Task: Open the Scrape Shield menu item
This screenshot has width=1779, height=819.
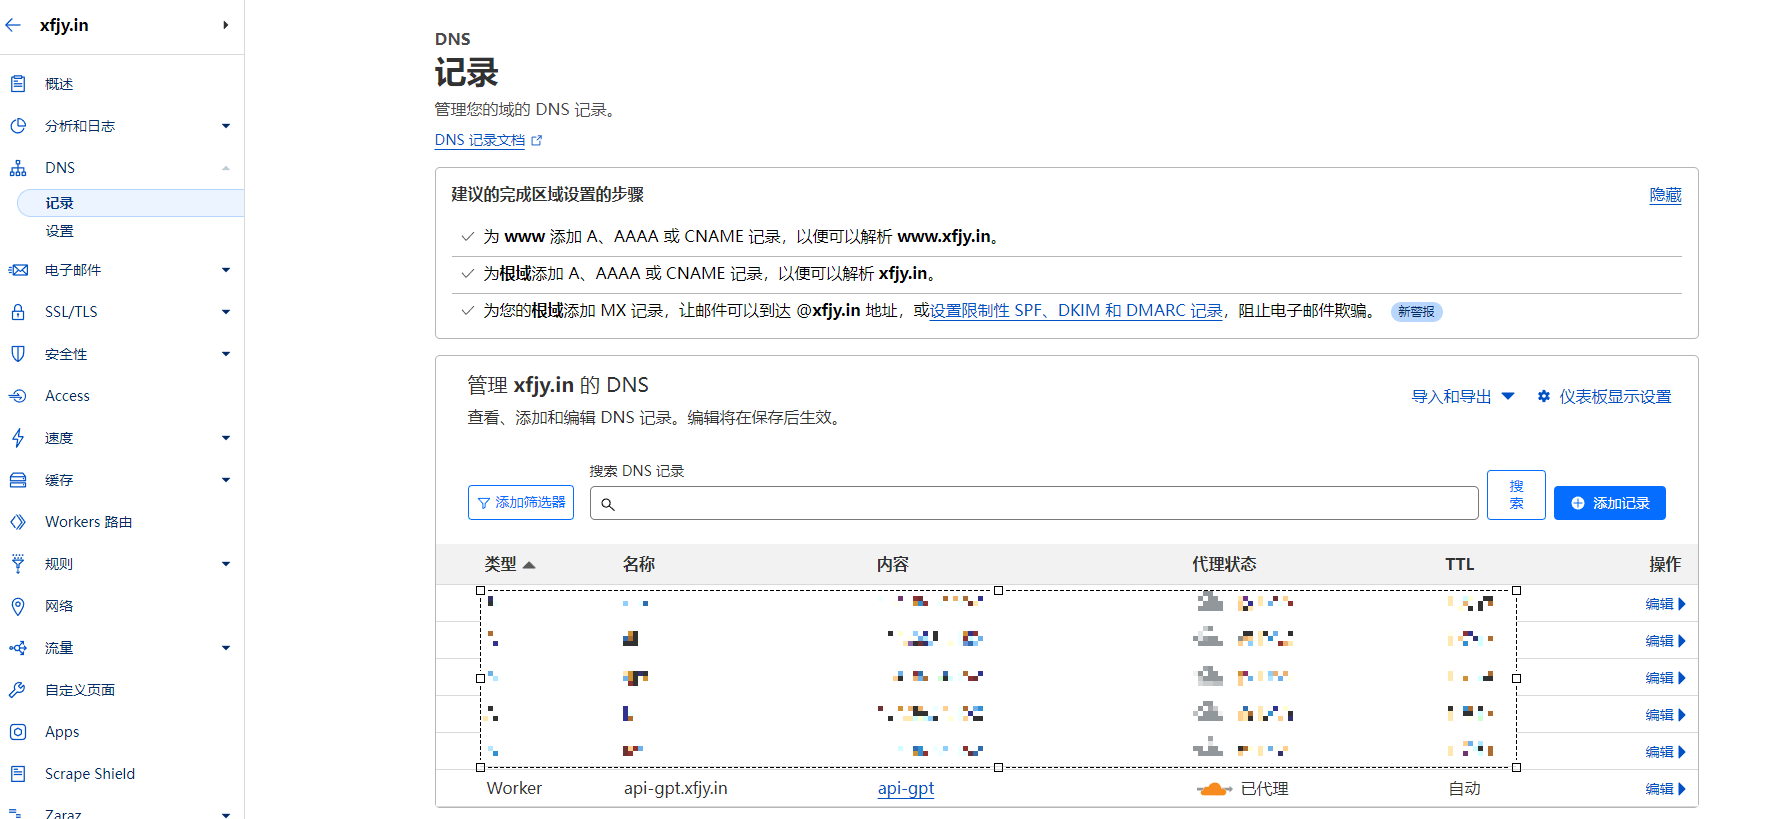Action: coord(90,774)
